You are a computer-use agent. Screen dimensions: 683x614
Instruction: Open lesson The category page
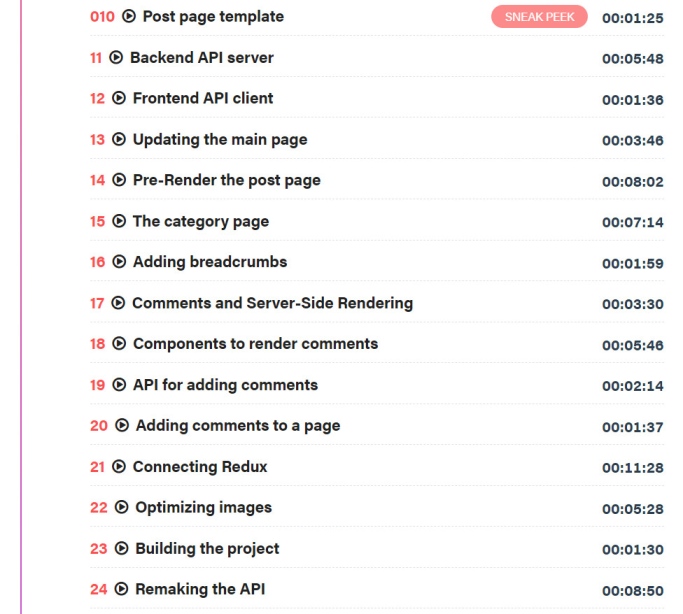click(201, 222)
